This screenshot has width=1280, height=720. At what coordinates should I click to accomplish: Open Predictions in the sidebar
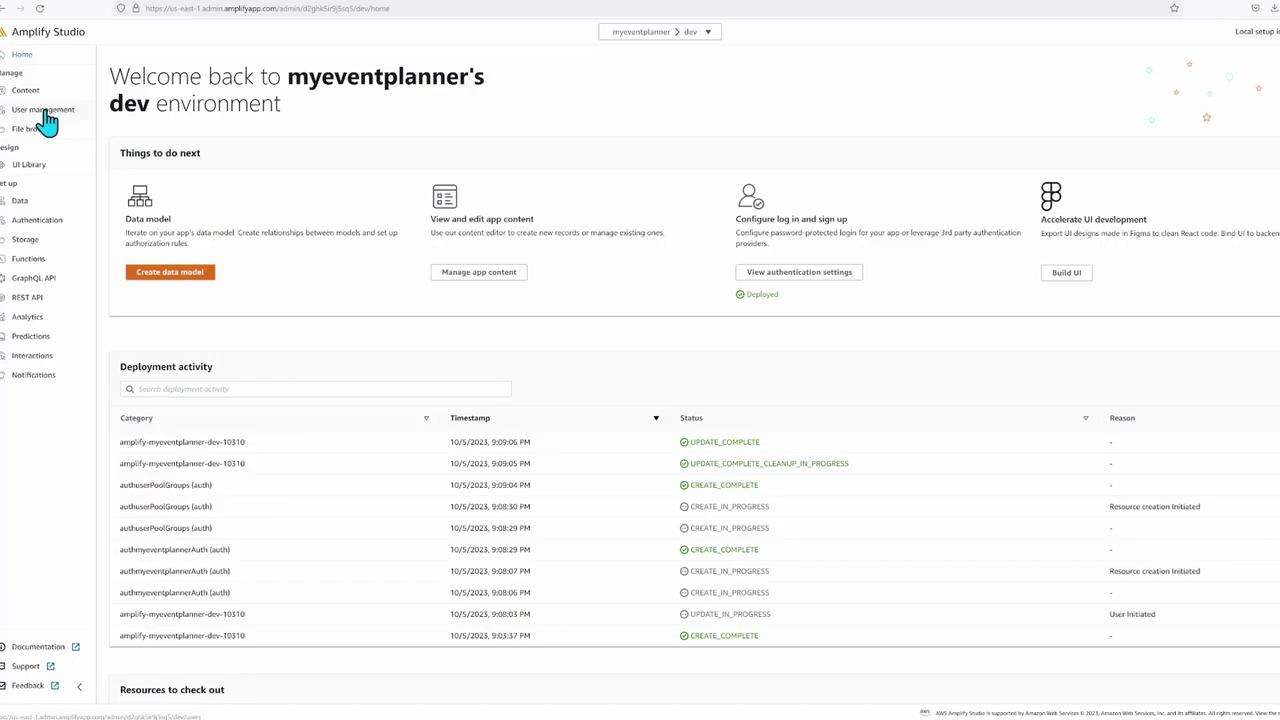tap(31, 336)
